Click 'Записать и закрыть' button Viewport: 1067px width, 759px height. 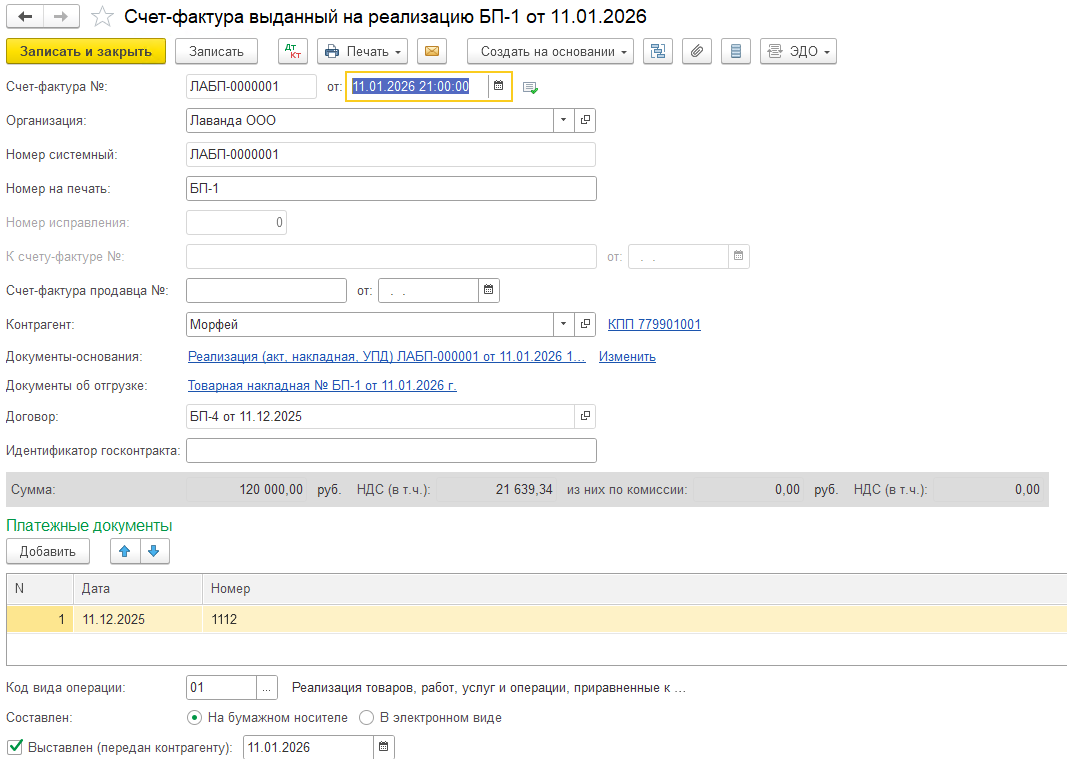point(86,51)
